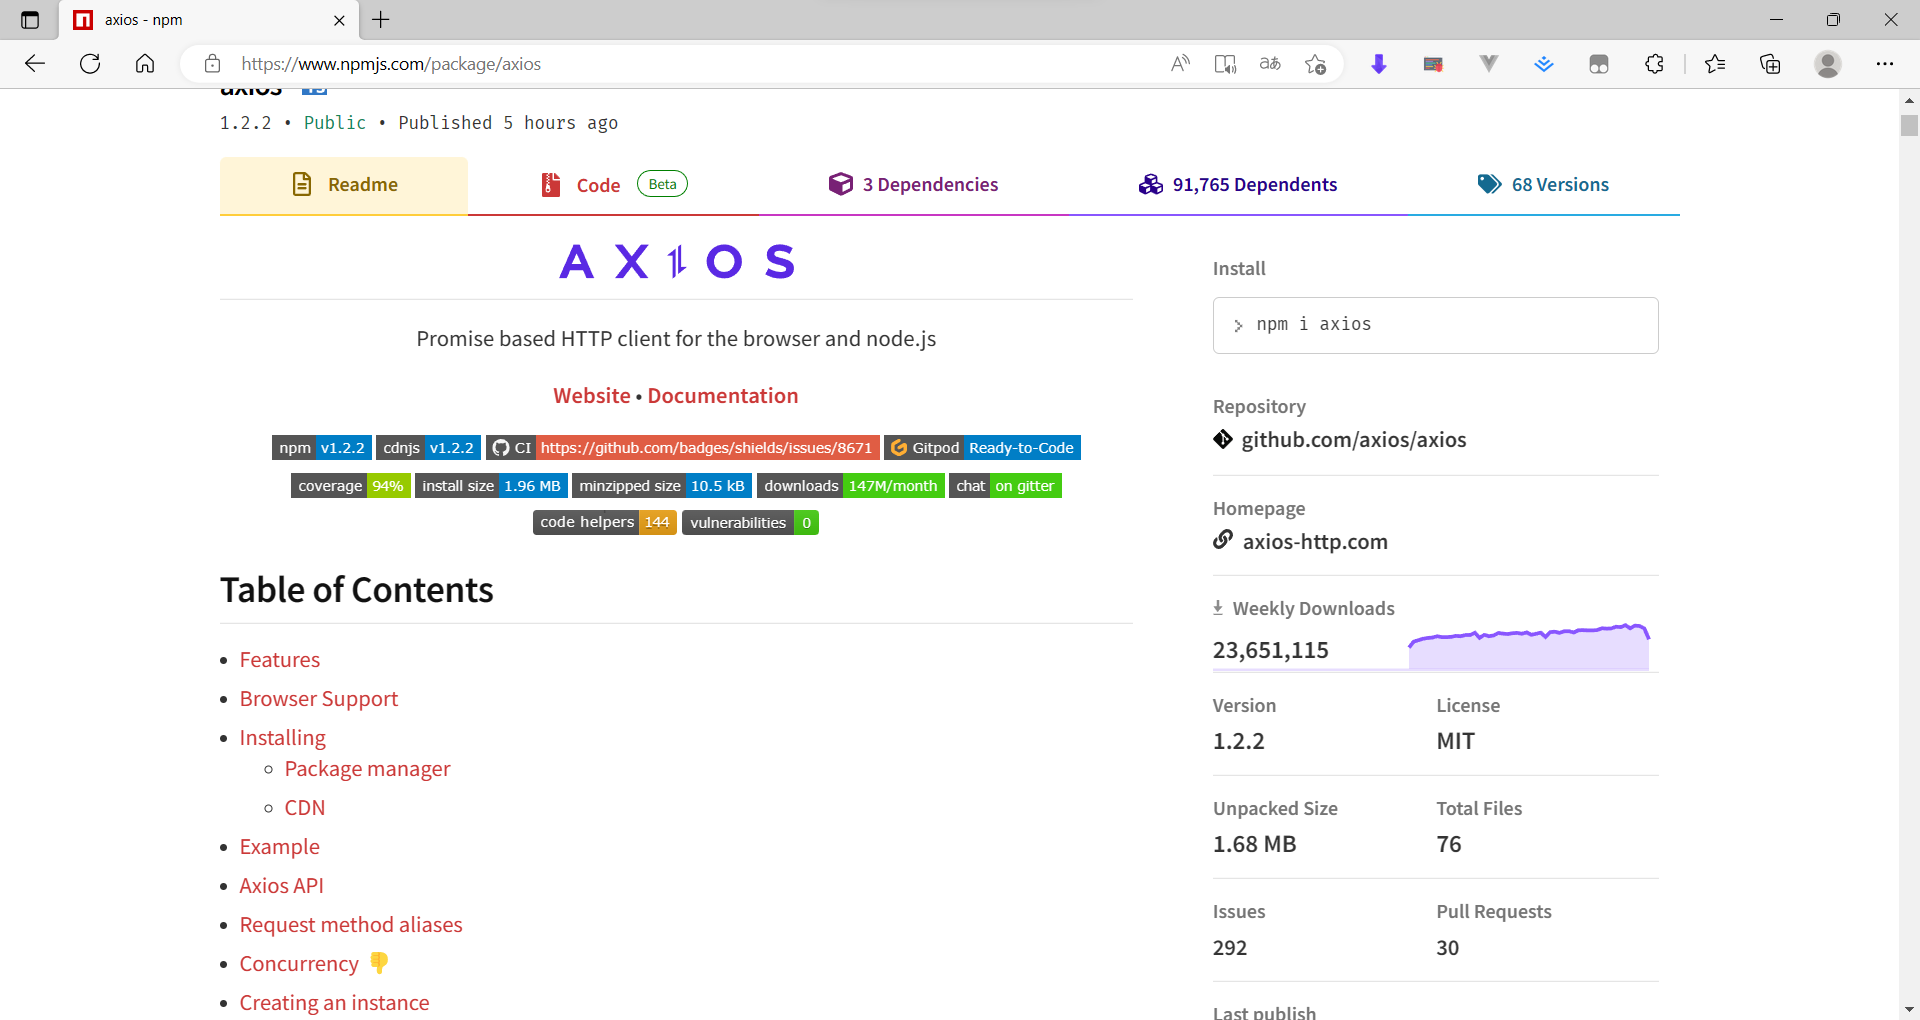The height and width of the screenshot is (1020, 1920).
Task: Open the Vue devtools extension
Action: click(1488, 63)
